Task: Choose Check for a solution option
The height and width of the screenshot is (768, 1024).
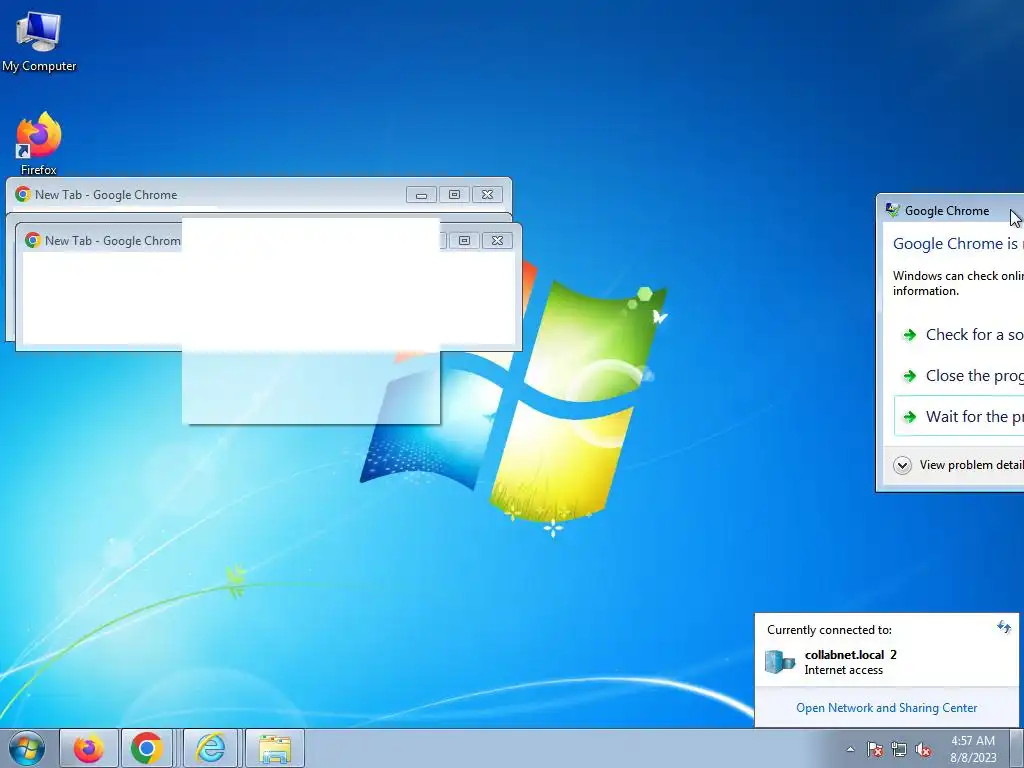Action: tap(959, 335)
